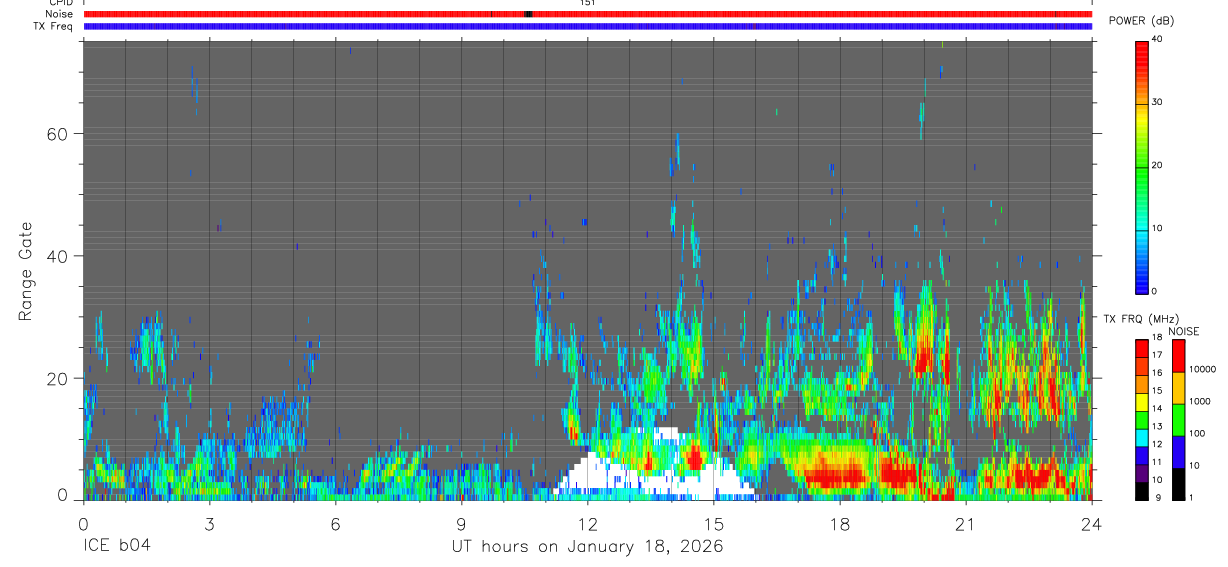Click the 0 label on the POWER scale

(1156, 291)
